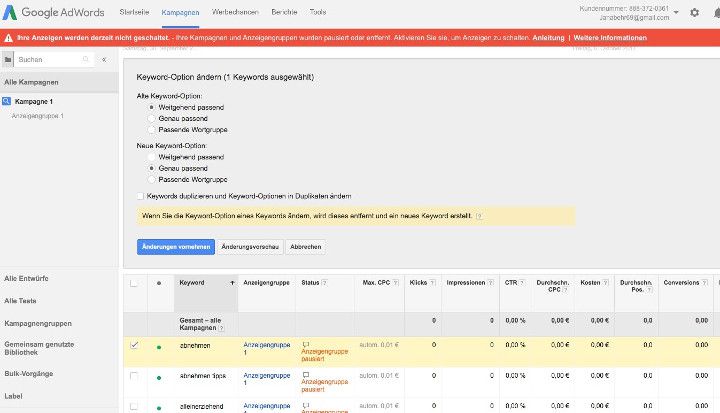Click green status dot of abnehmen tipps
Screen dimensions: 720x413
coord(159,378)
